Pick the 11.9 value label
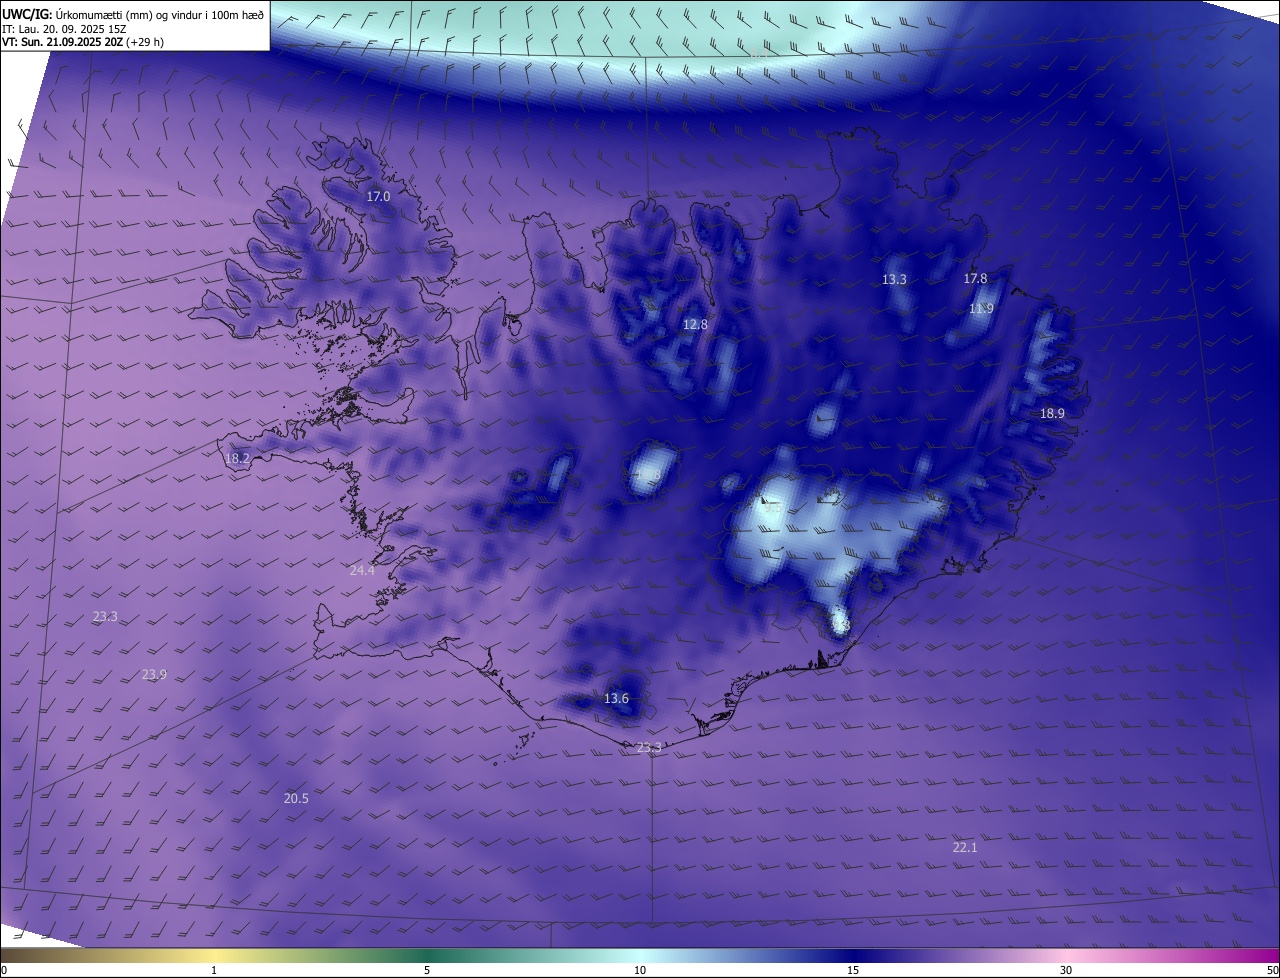The height and width of the screenshot is (978, 1280). point(981,309)
